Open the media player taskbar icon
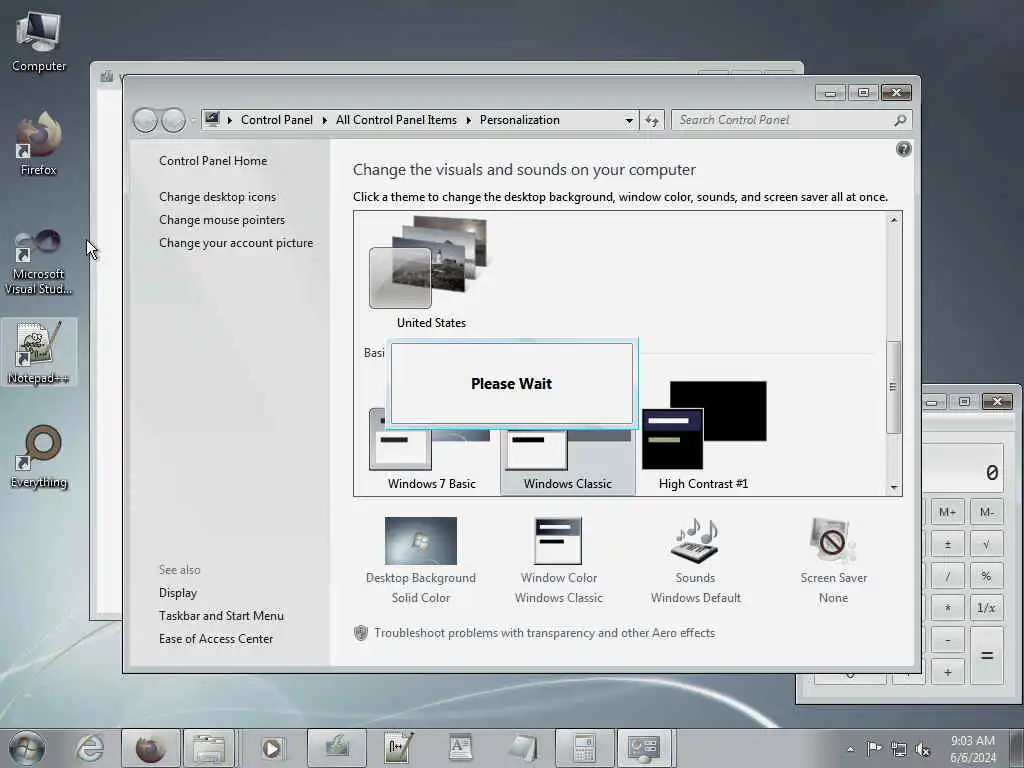This screenshot has height=768, width=1024. pyautogui.click(x=271, y=748)
